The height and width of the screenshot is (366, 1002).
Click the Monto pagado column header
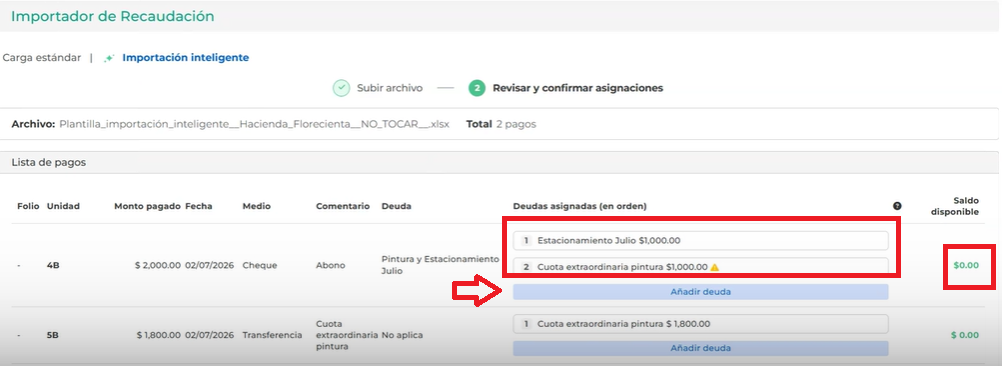click(x=148, y=206)
